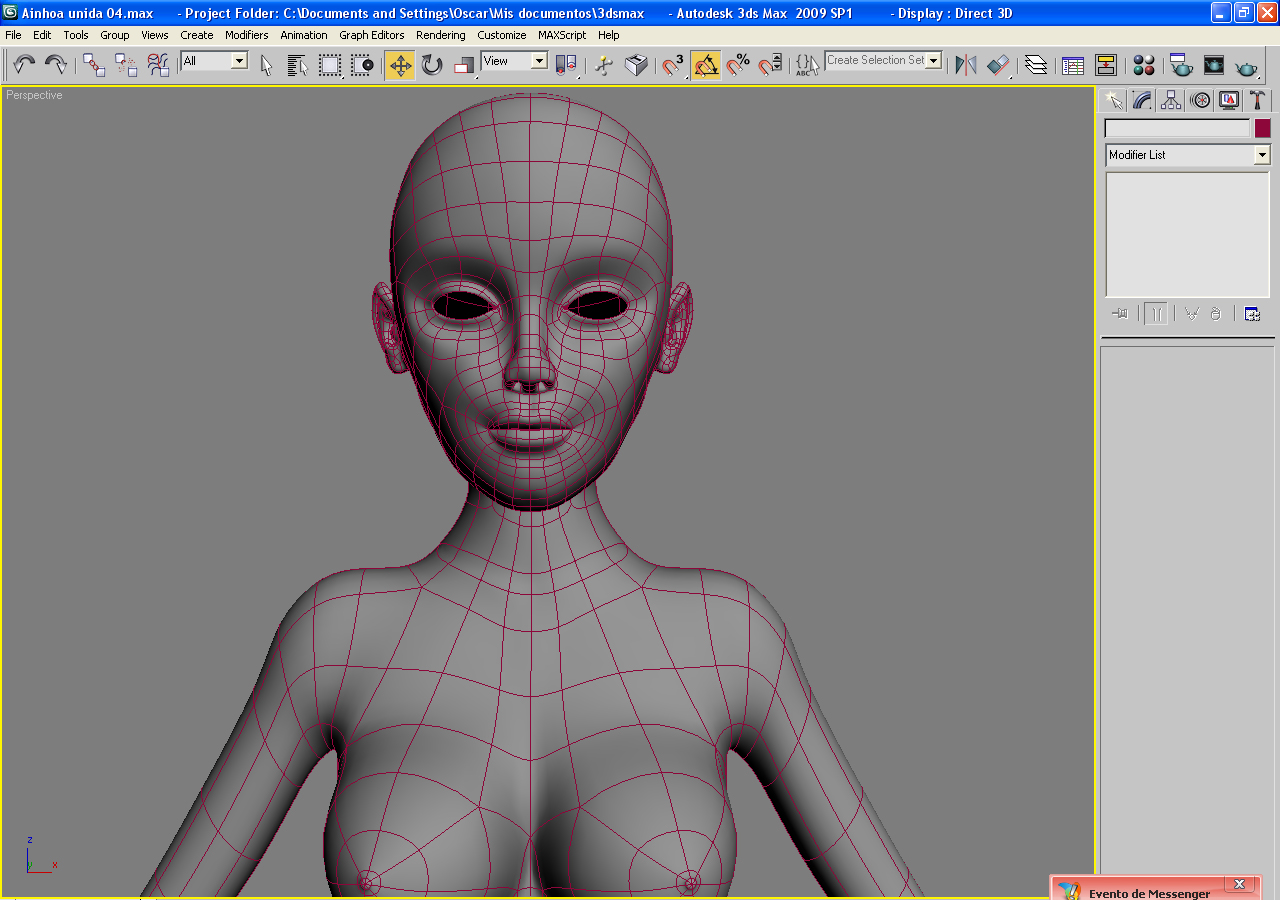Click Remove Modifier from the Stack icon
The height and width of the screenshot is (900, 1280).
(x=1215, y=314)
